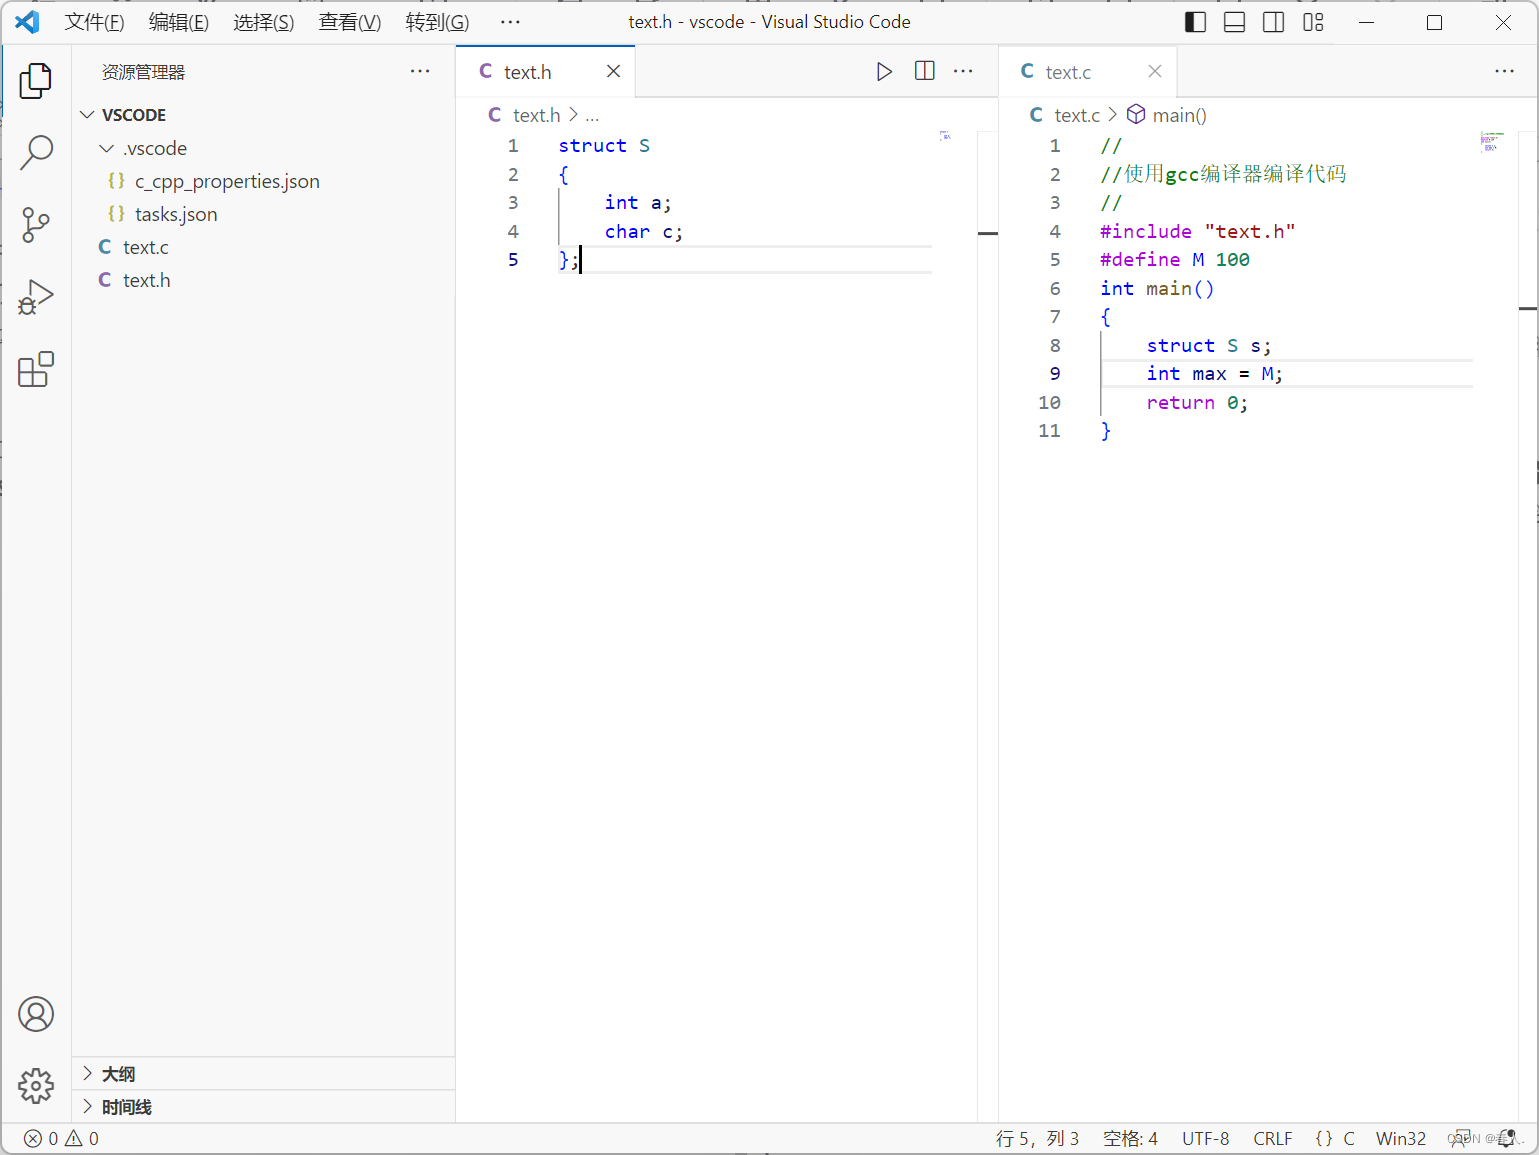Click the breadcrumb chevron after text.h

tap(573, 115)
